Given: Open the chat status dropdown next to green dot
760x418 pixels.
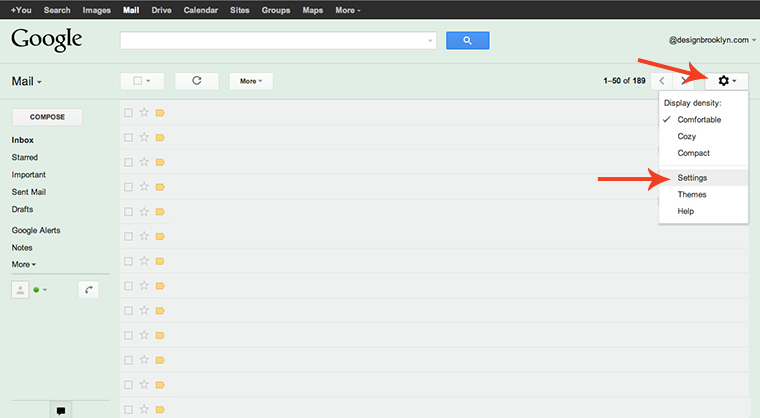Looking at the screenshot, I should (45, 290).
